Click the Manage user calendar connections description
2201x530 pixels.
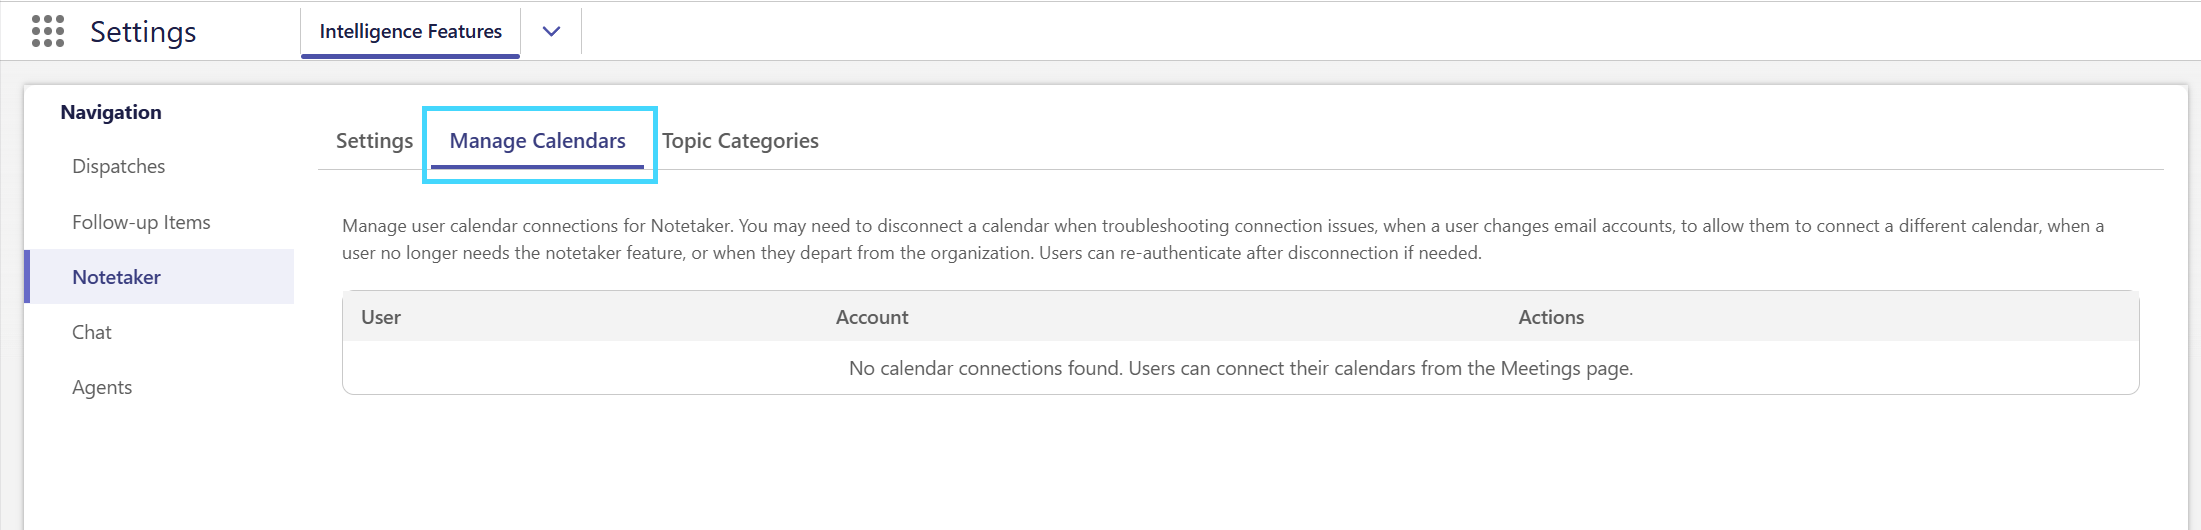[x=1223, y=239]
